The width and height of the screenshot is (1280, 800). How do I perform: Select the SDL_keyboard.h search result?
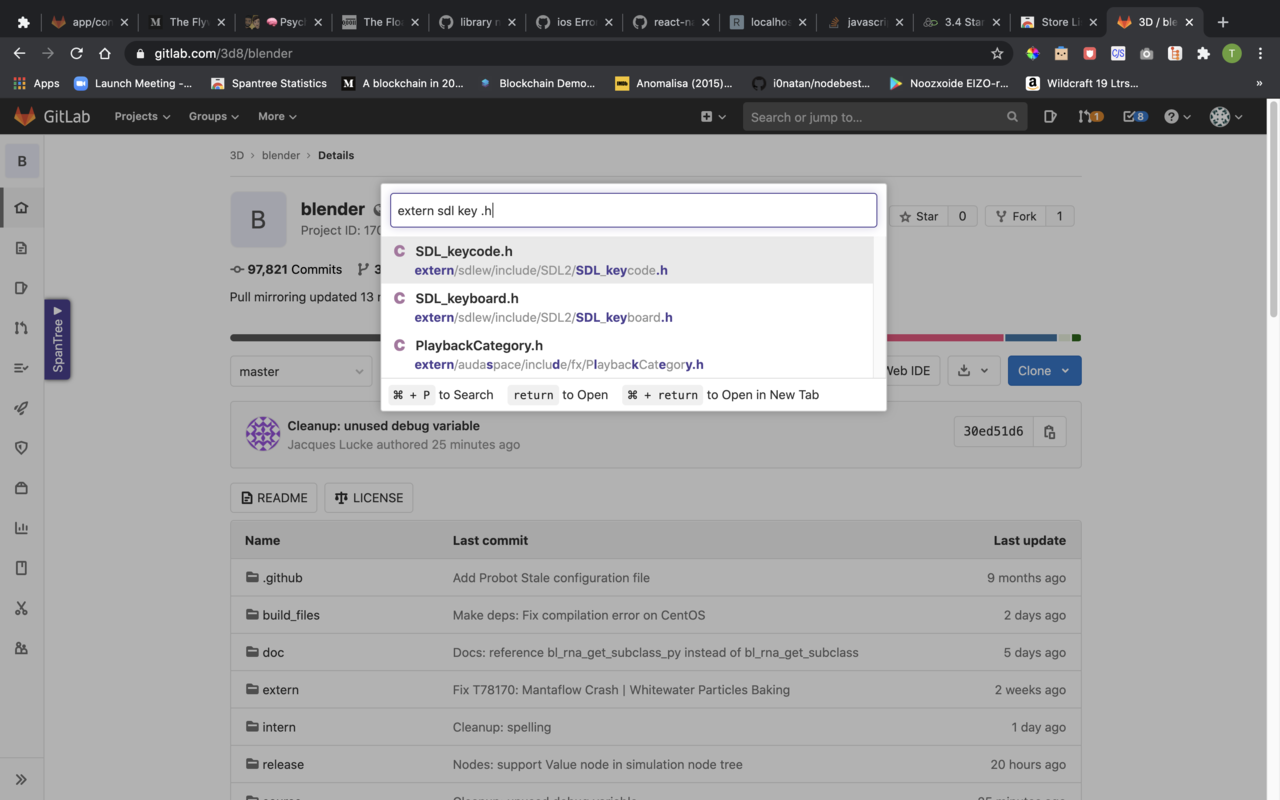(627, 307)
